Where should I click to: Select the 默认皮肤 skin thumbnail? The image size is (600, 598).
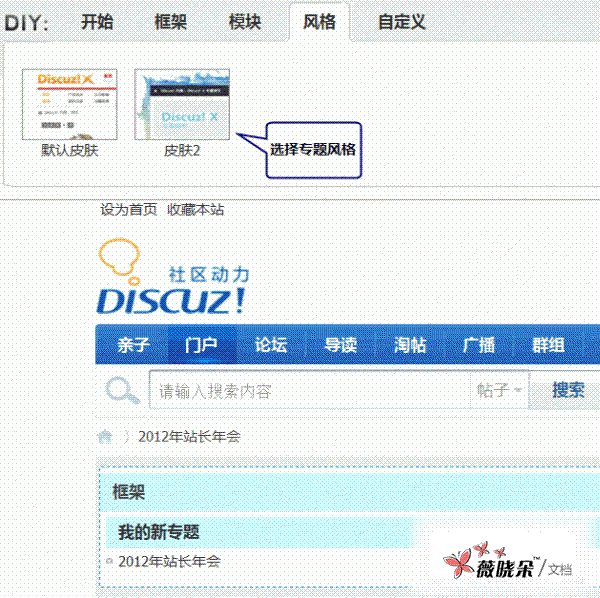tap(70, 104)
